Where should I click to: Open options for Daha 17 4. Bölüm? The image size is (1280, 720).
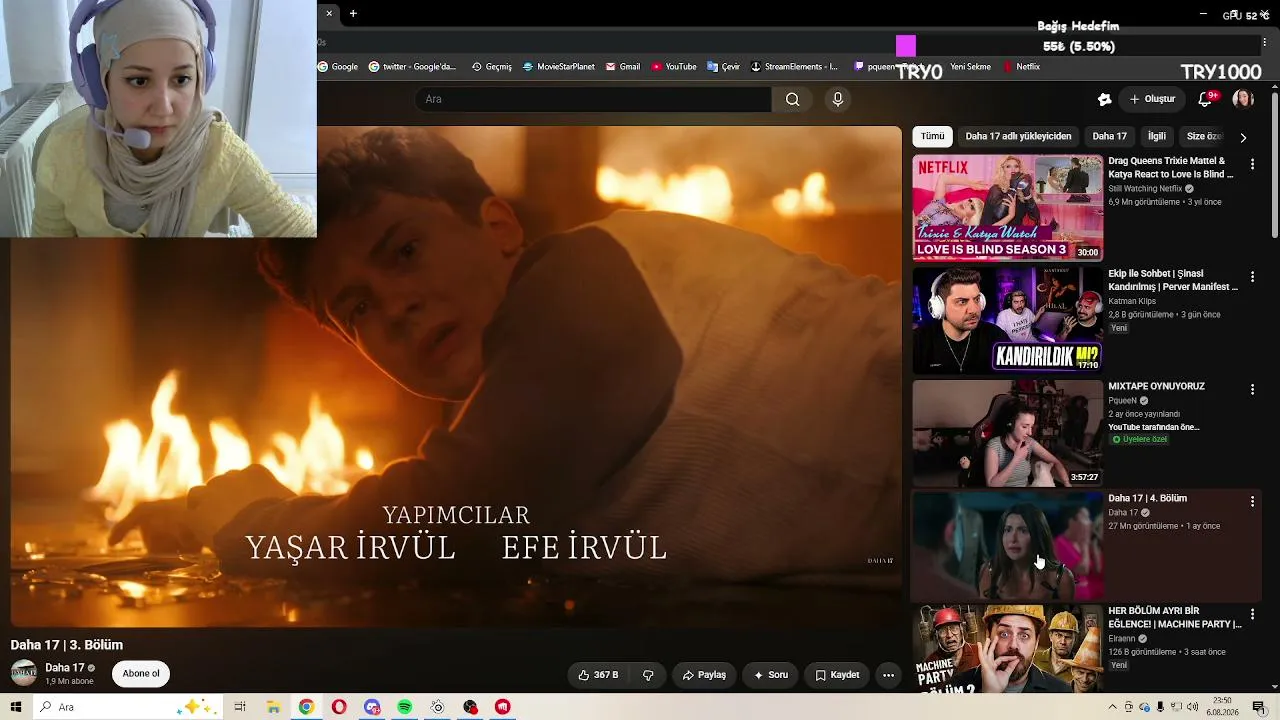(x=1252, y=501)
